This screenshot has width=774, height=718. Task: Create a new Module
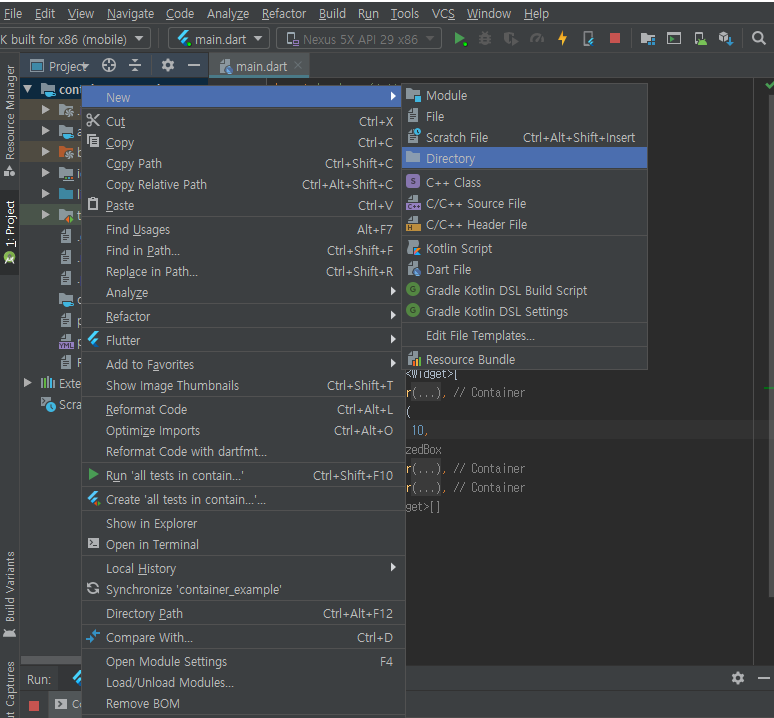click(x=524, y=95)
